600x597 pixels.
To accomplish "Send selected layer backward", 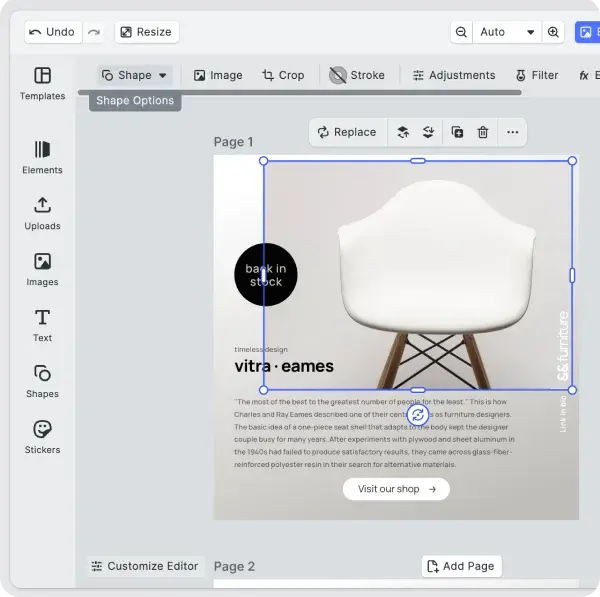I will [x=429, y=132].
